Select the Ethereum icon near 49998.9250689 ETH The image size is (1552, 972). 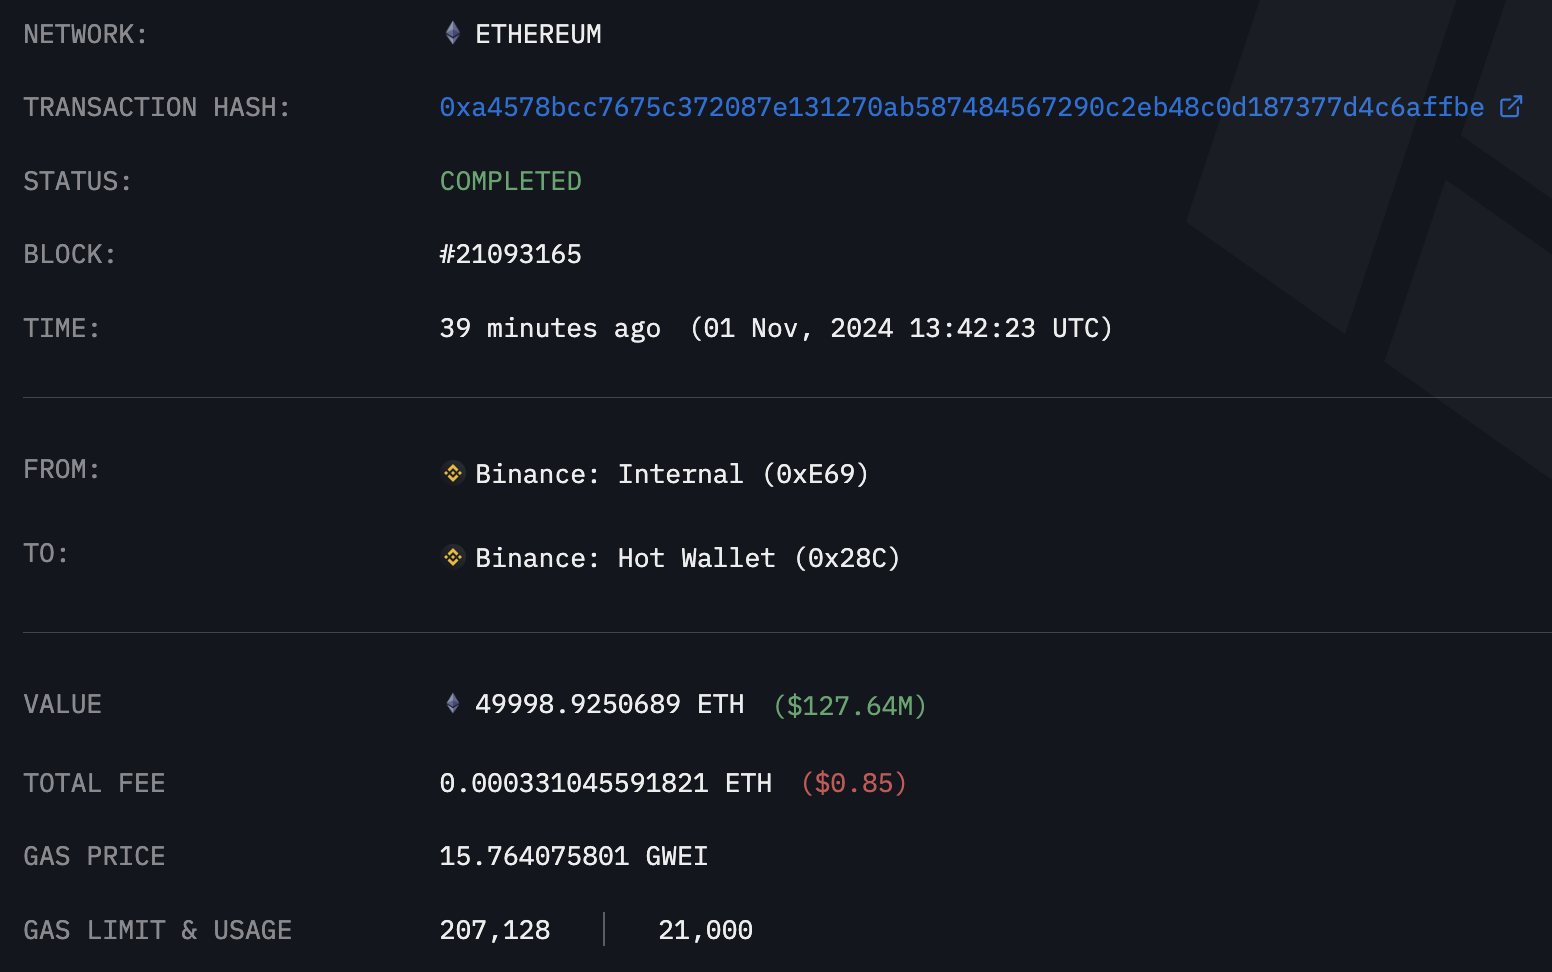[x=452, y=705]
